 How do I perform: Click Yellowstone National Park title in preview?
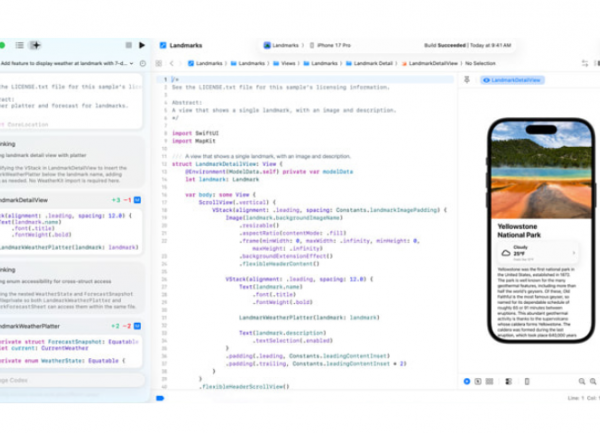point(519,231)
